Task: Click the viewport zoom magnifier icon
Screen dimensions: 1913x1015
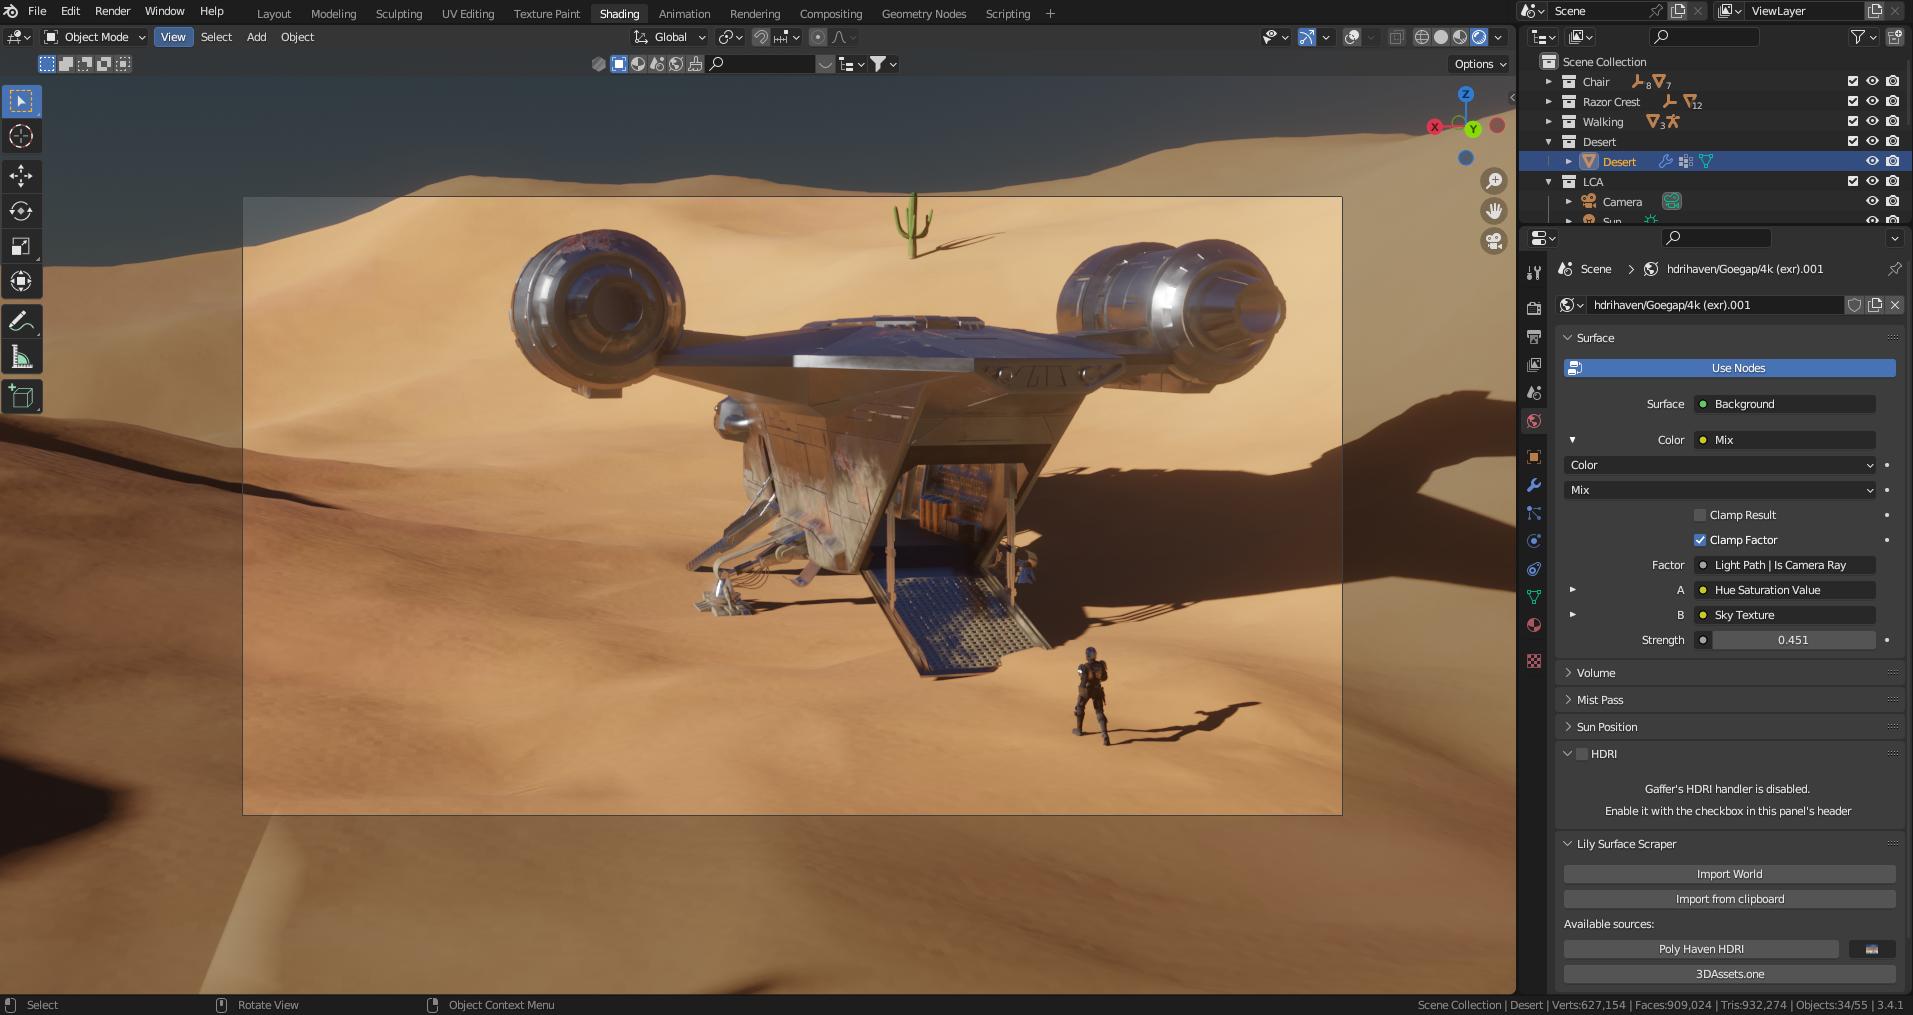Action: [x=1494, y=181]
